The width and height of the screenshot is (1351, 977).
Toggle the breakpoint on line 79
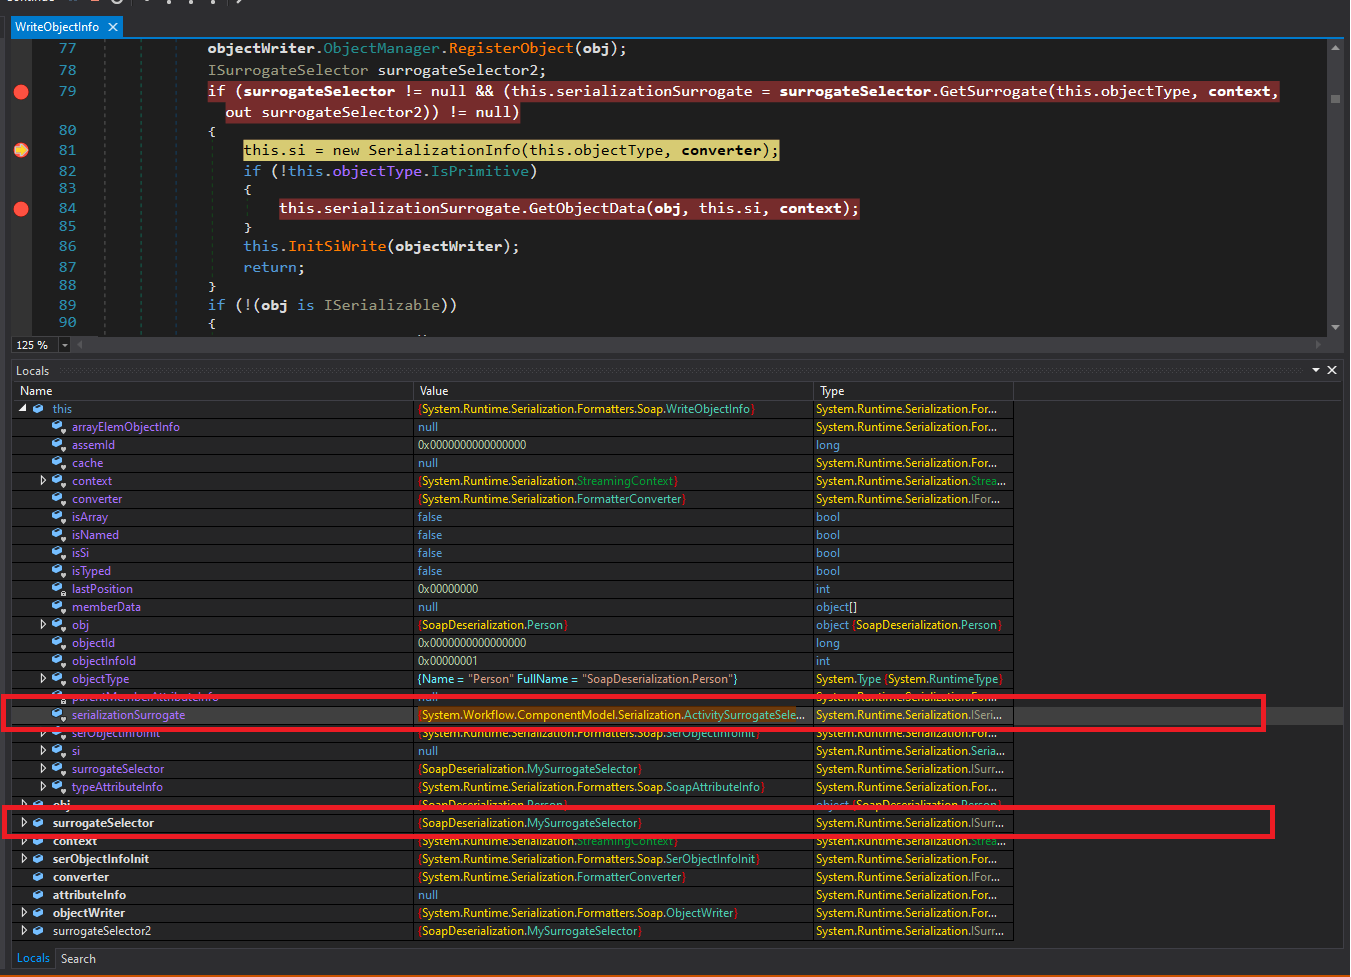coord(21,92)
